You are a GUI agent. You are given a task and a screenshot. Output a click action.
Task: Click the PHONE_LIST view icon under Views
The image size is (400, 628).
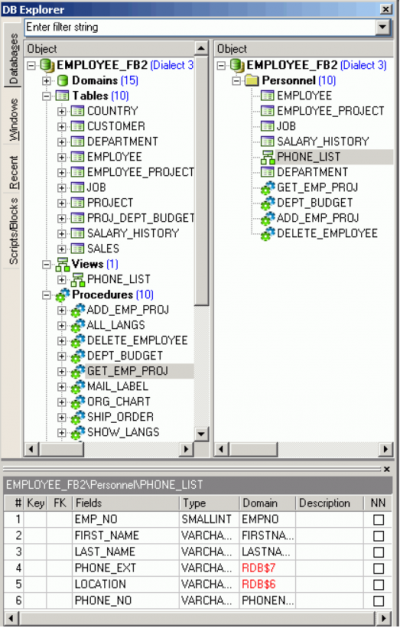click(78, 280)
